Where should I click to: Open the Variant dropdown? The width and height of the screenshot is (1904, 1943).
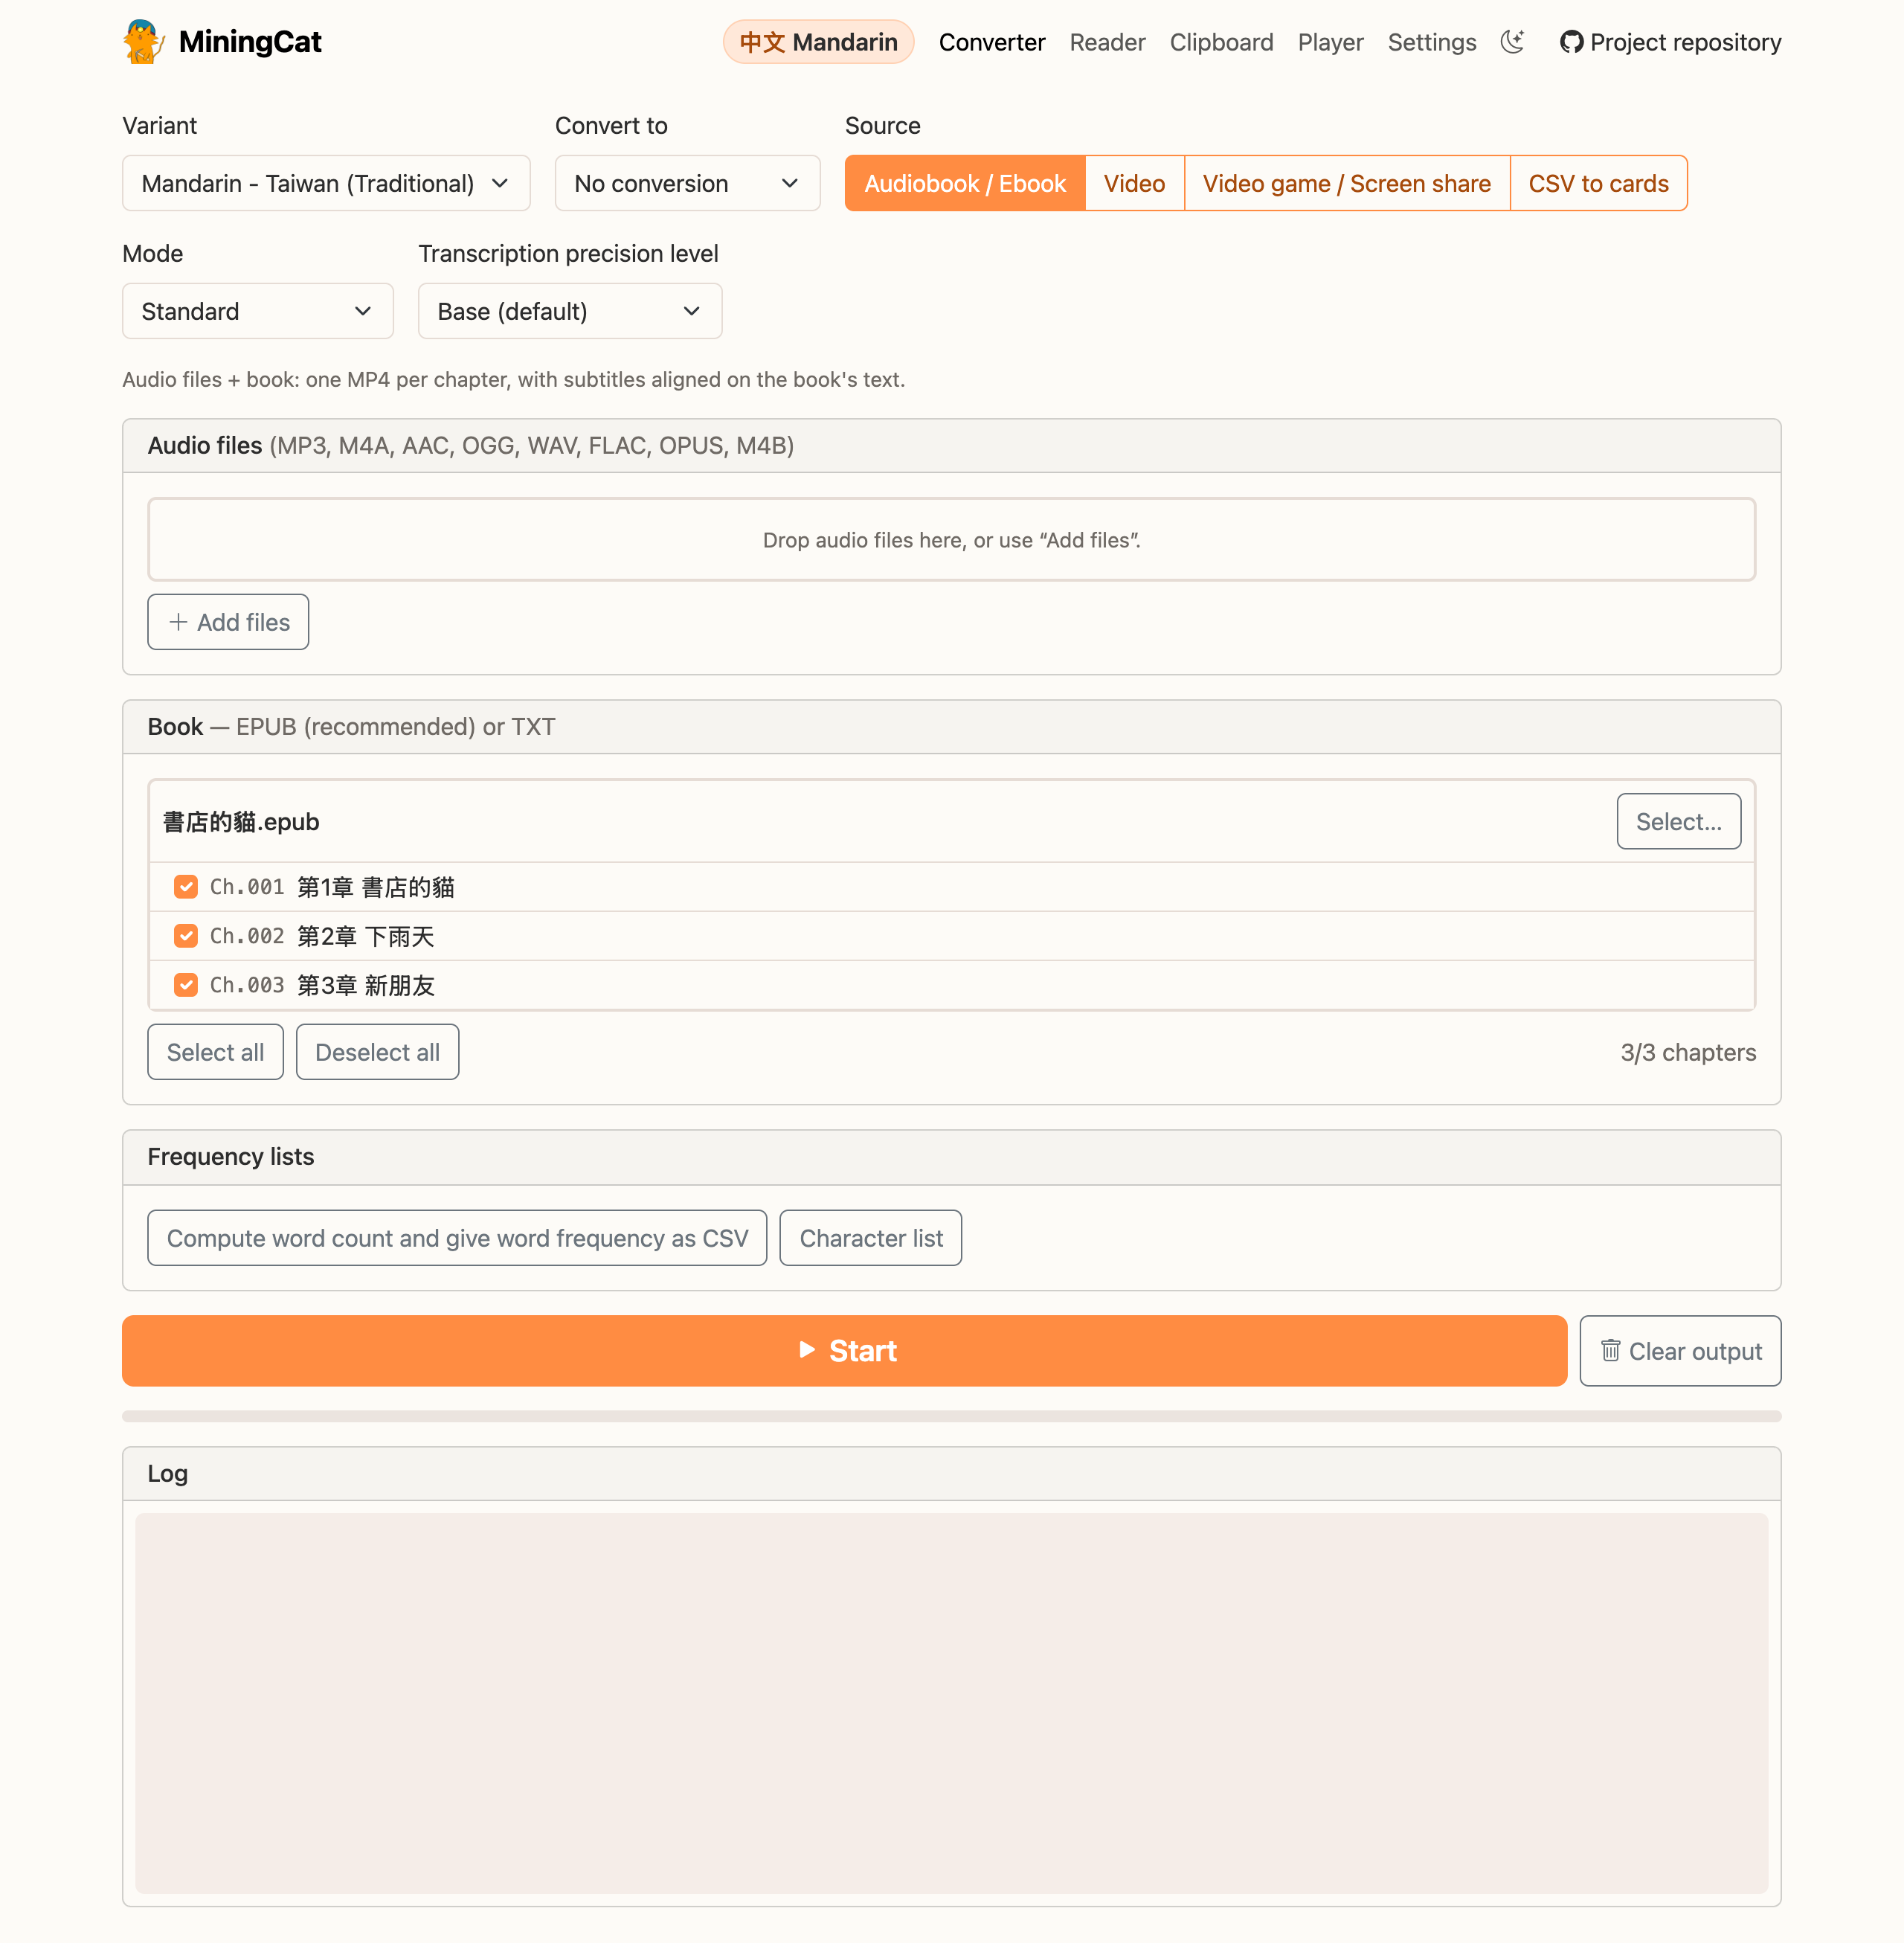326,183
